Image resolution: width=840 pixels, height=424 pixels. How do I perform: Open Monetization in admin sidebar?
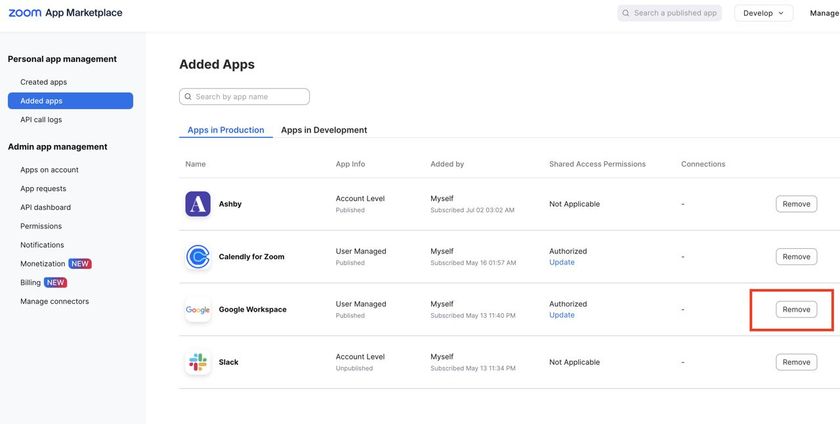(43, 264)
